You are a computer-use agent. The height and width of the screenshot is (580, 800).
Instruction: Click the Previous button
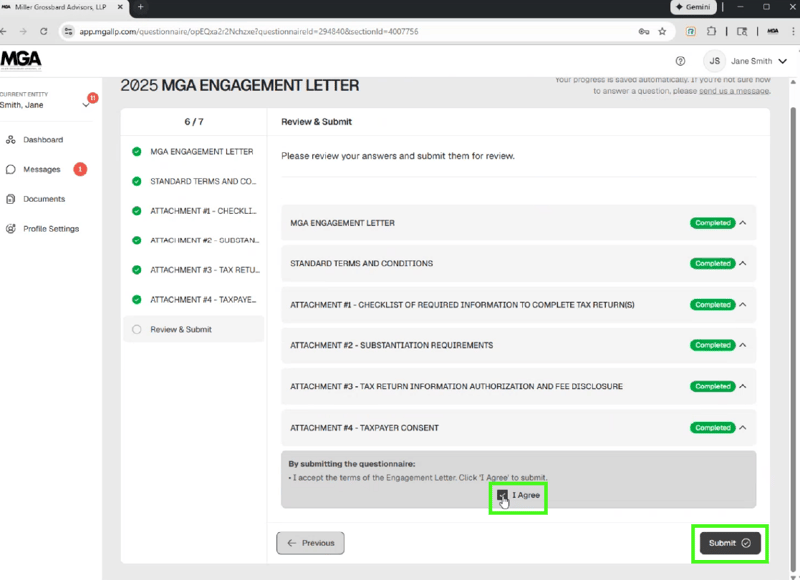click(x=310, y=543)
